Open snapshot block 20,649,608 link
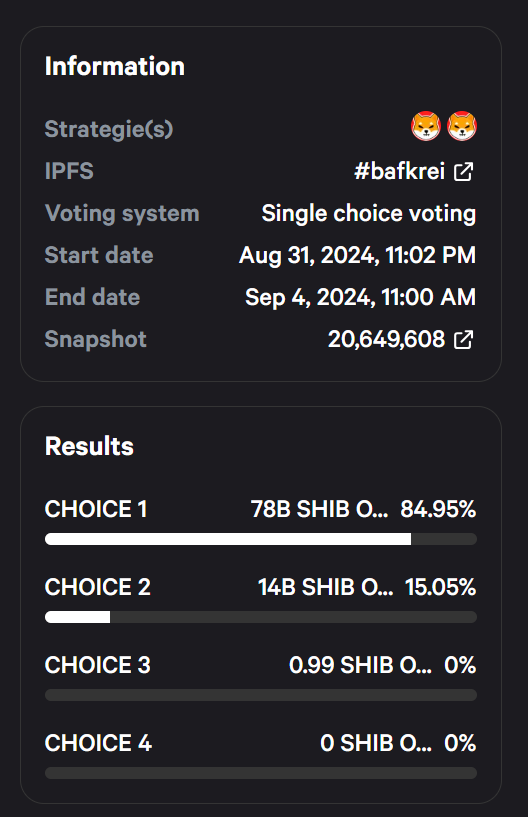Viewport: 528px width, 817px height. pyautogui.click(x=386, y=339)
